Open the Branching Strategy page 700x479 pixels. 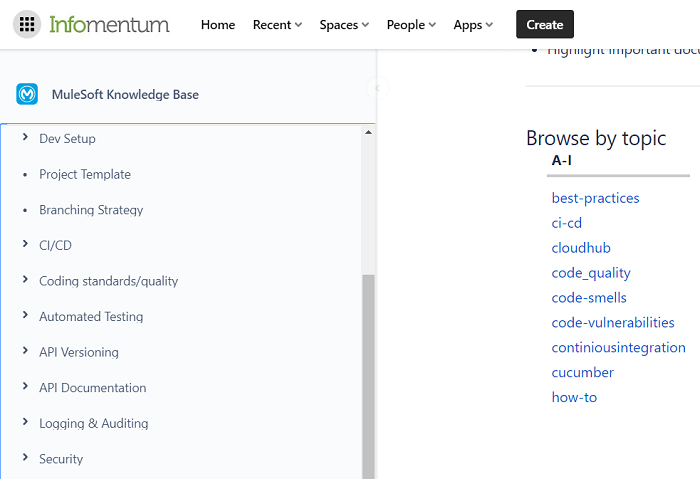coord(91,210)
